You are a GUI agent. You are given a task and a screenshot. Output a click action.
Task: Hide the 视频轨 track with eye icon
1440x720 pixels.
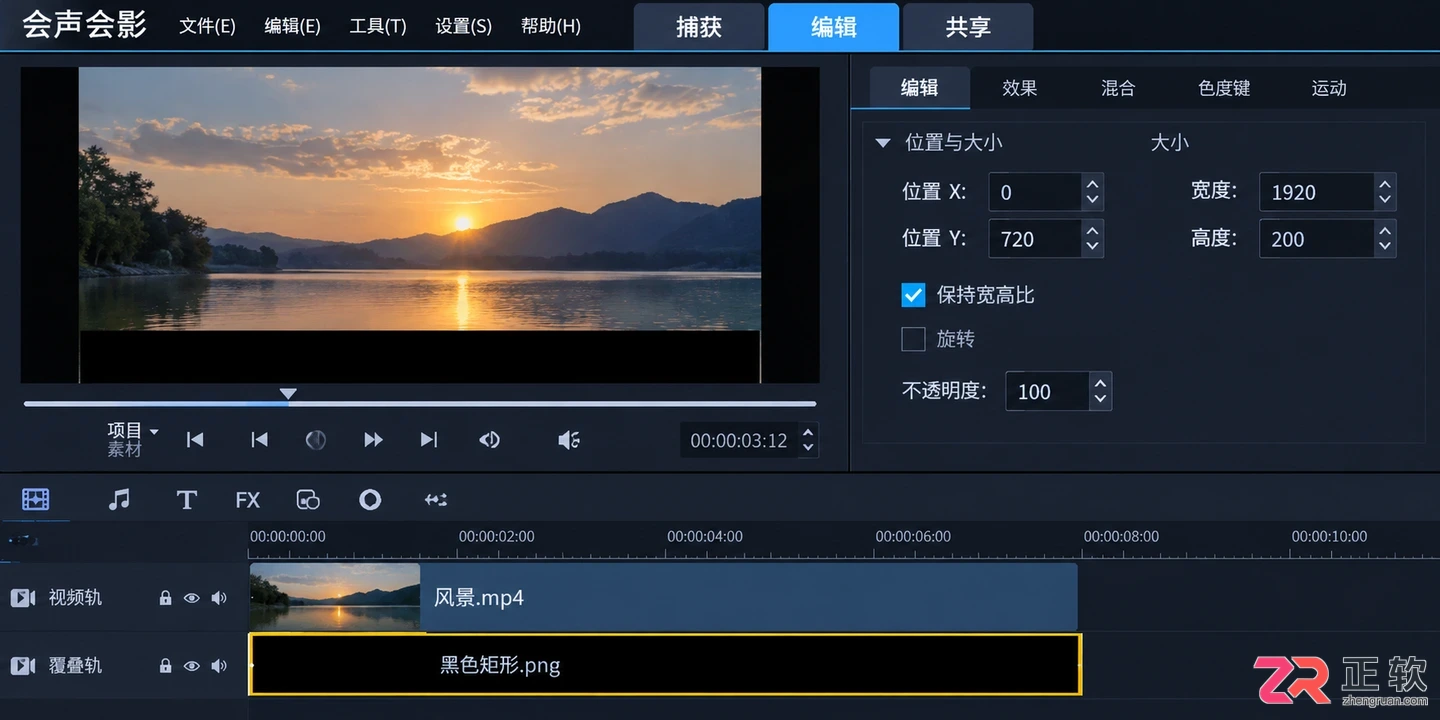(x=191, y=598)
